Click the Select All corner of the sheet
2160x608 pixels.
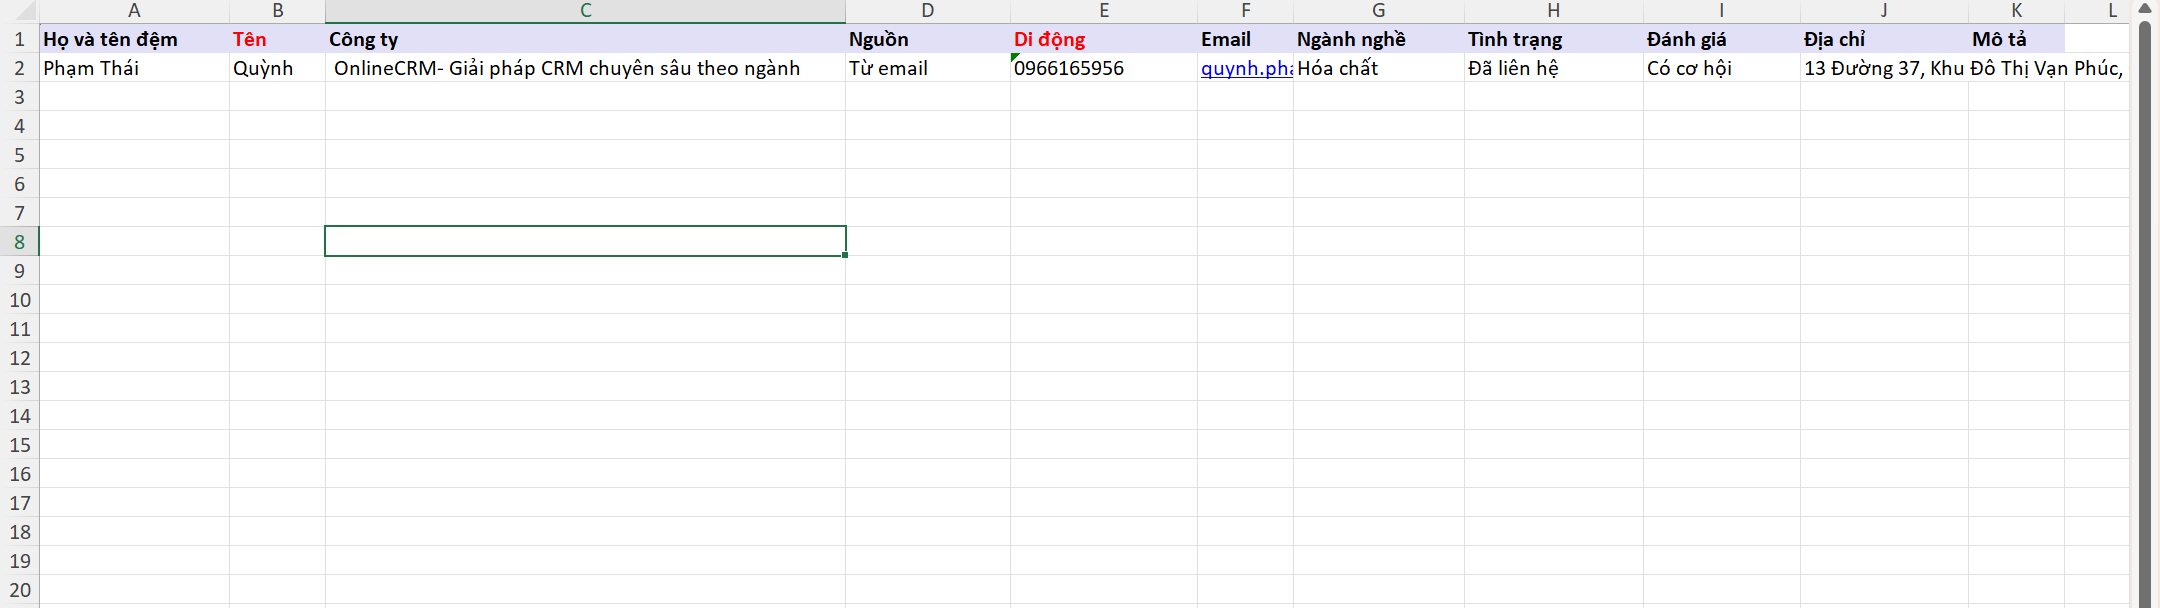(x=19, y=10)
